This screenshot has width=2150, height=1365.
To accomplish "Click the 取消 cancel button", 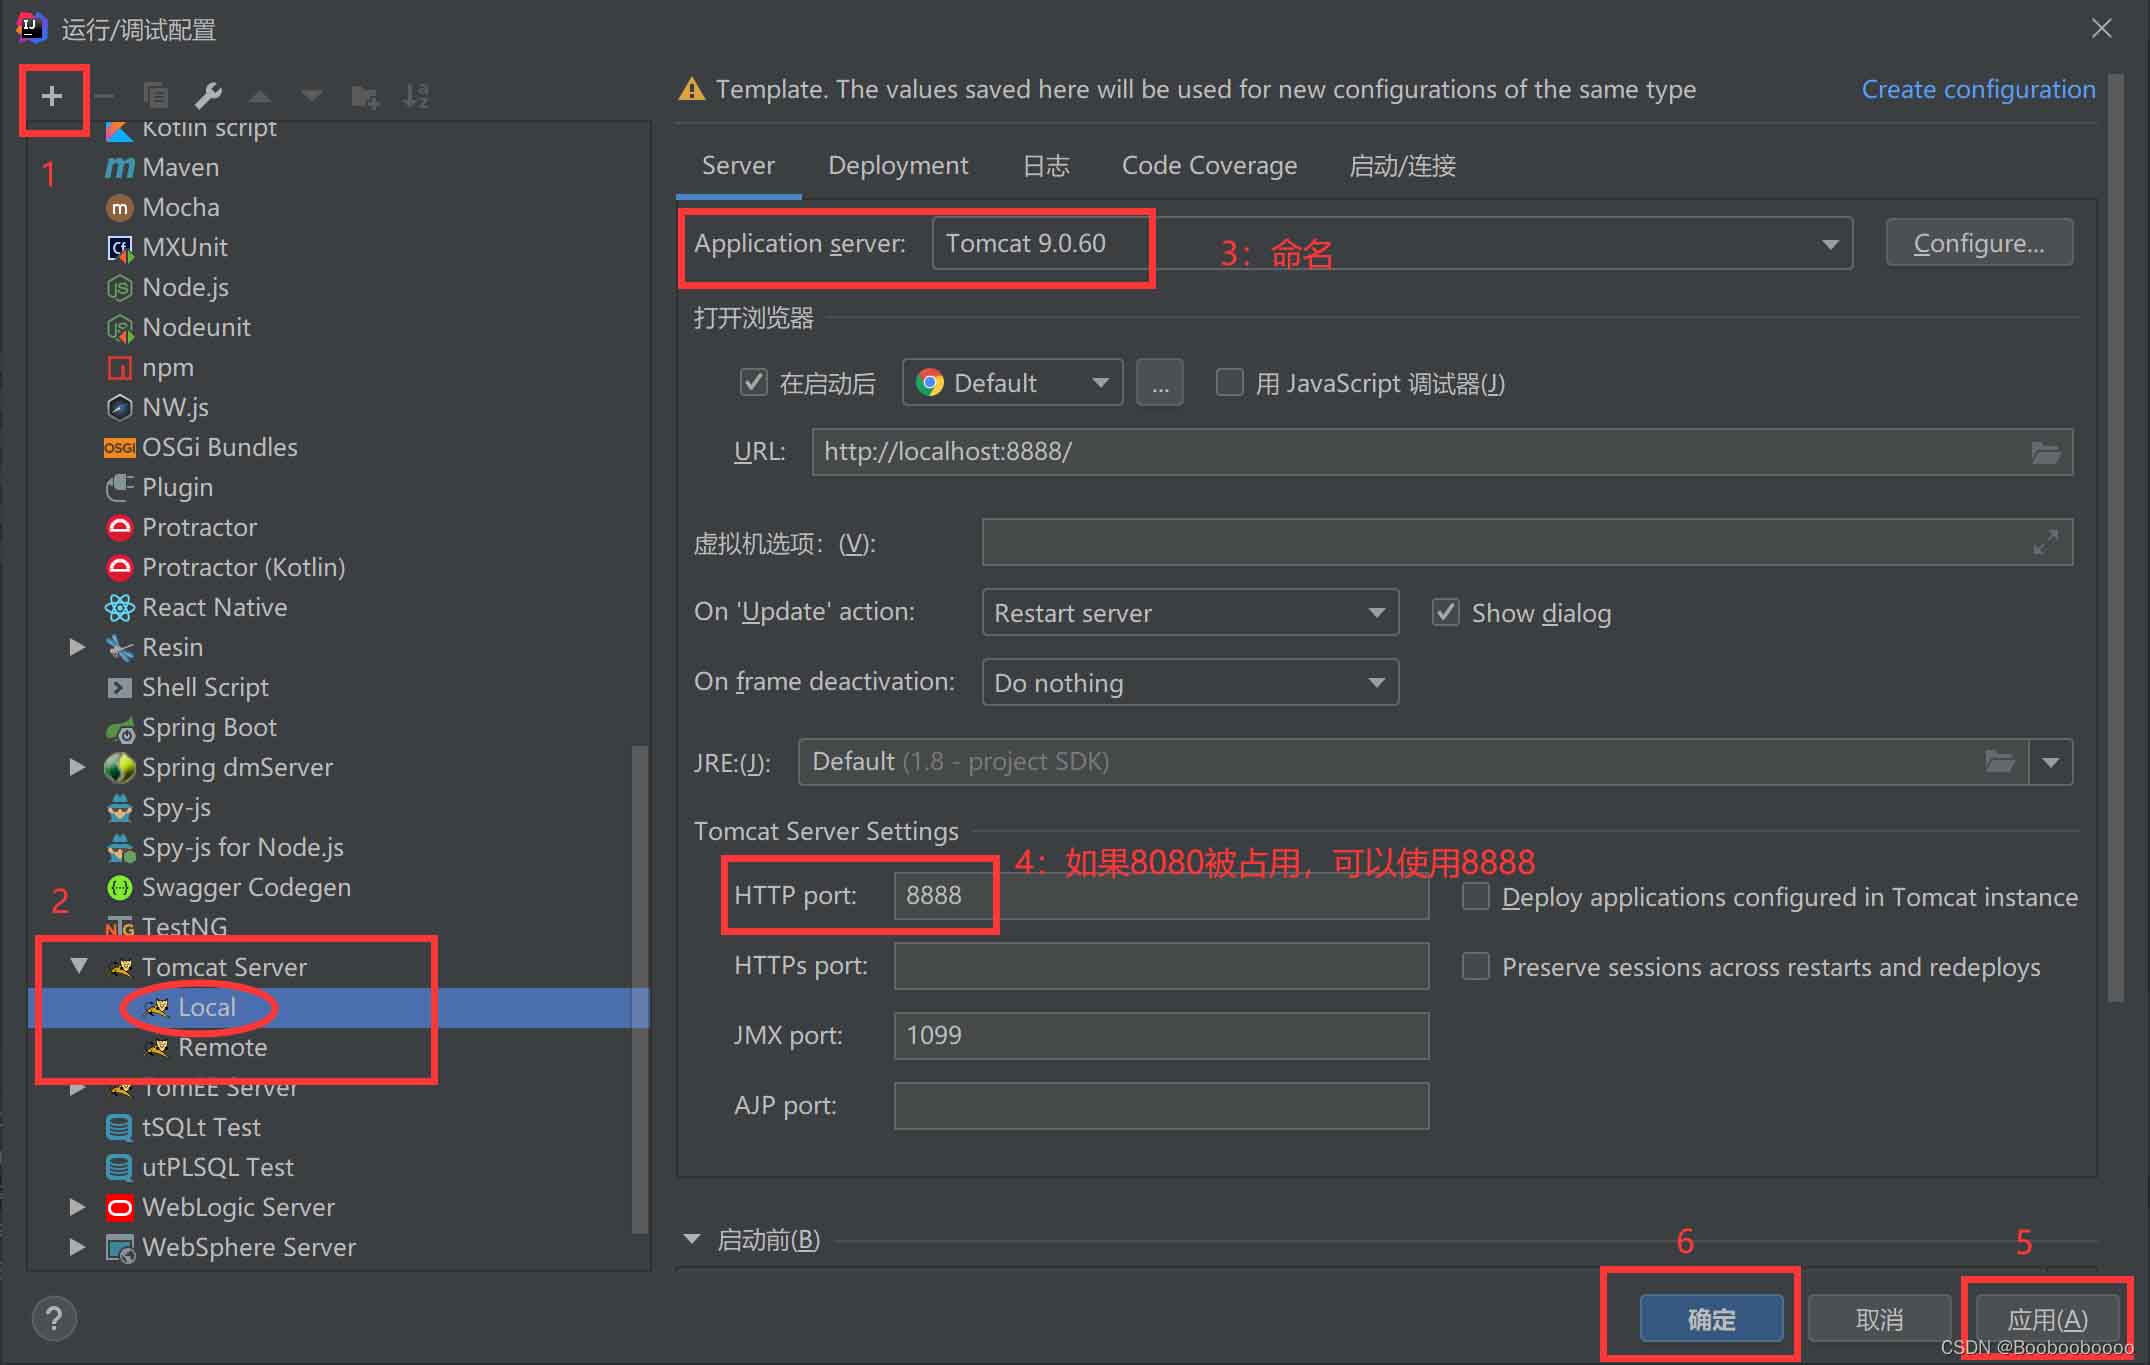I will tap(1879, 1319).
